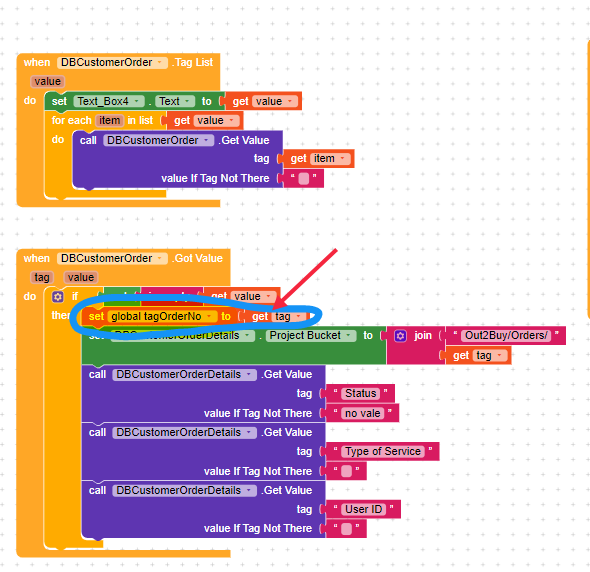This screenshot has width=590, height=572.
Task: Click the "no vale" text string field
Action: (363, 414)
